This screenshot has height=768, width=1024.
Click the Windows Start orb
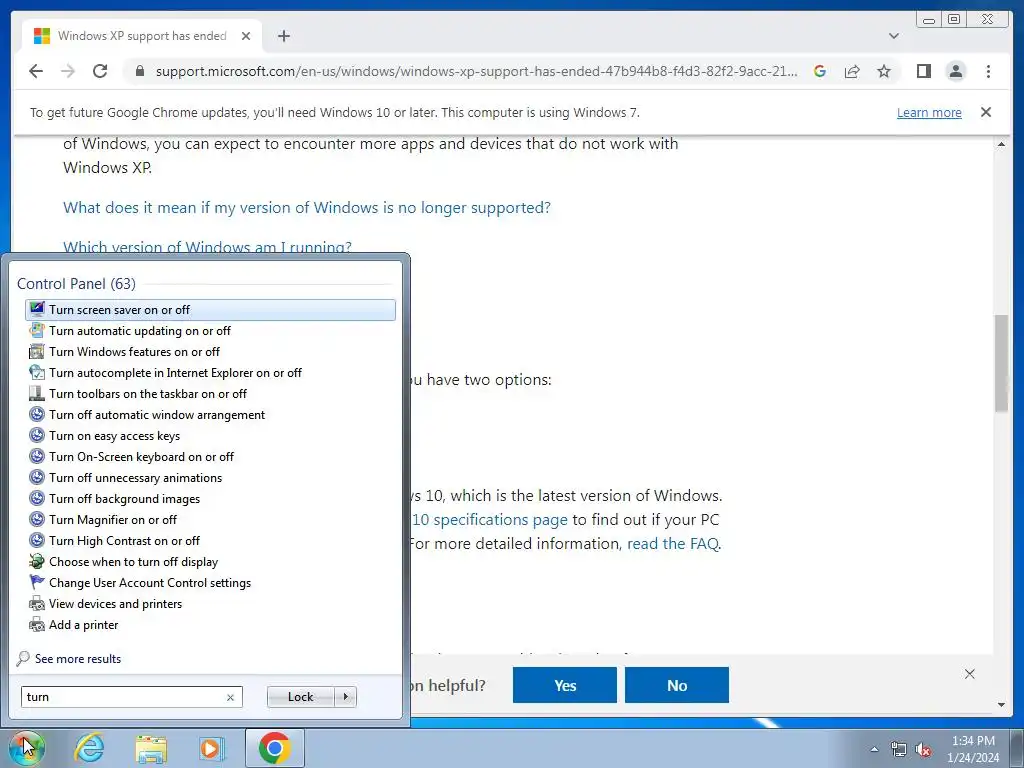pos(26,748)
